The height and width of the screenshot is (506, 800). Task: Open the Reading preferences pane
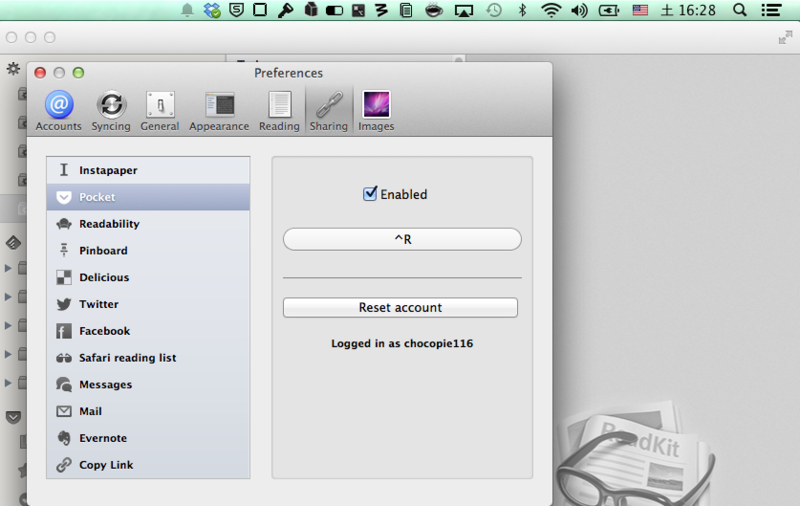[279, 111]
